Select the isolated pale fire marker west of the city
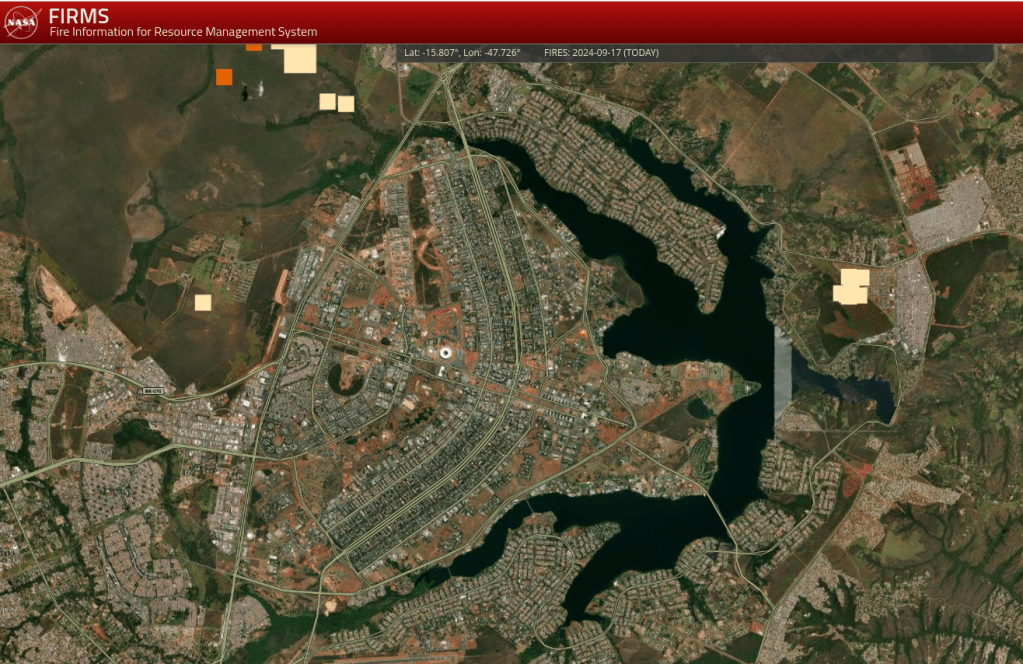This screenshot has width=1023, height=664. coord(203,302)
